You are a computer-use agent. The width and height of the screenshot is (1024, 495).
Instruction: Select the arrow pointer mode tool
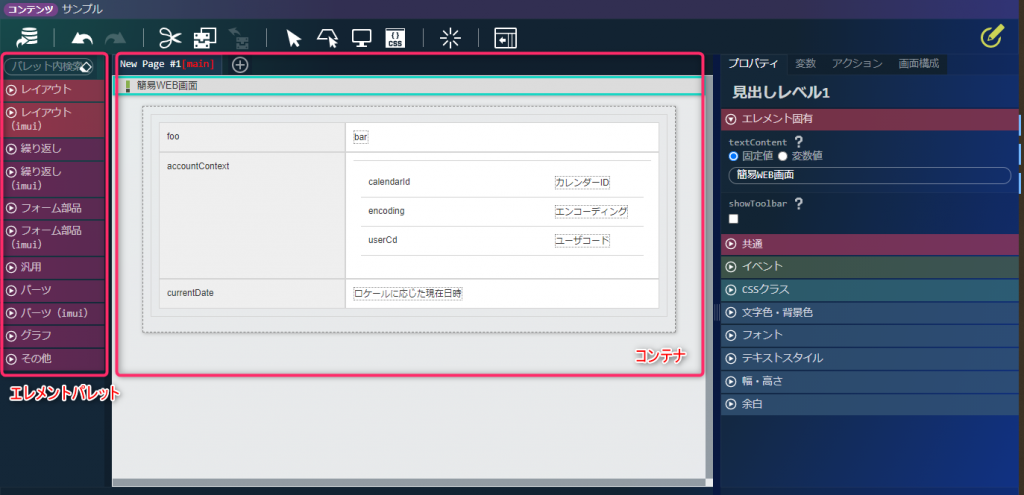tap(294, 38)
